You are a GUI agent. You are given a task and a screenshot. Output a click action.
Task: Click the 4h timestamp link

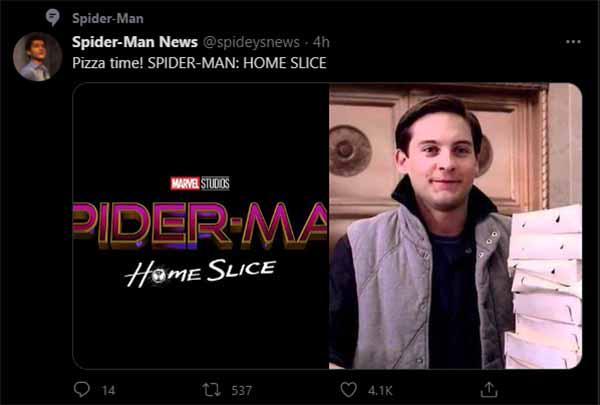[321, 42]
